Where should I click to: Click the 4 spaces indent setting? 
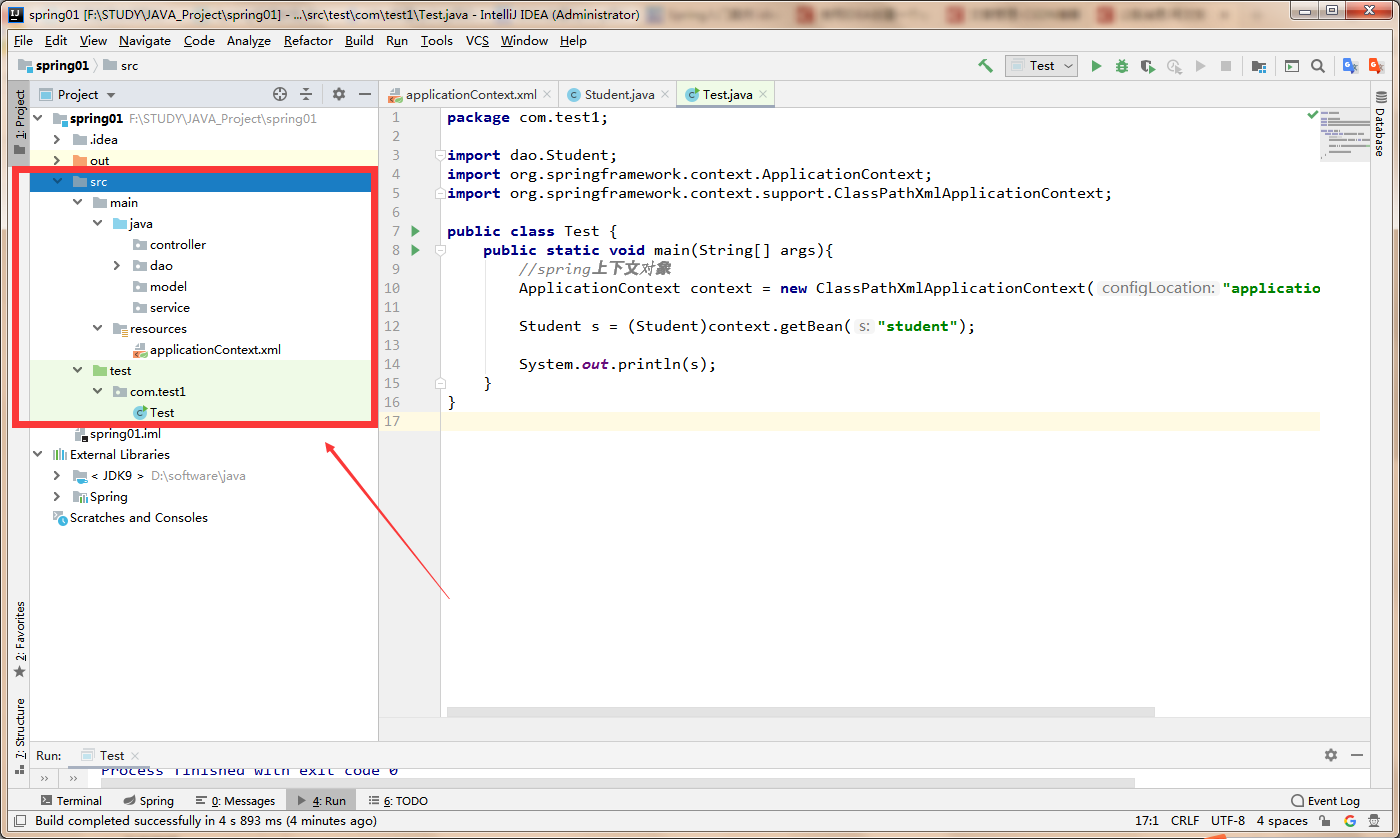coord(1282,821)
